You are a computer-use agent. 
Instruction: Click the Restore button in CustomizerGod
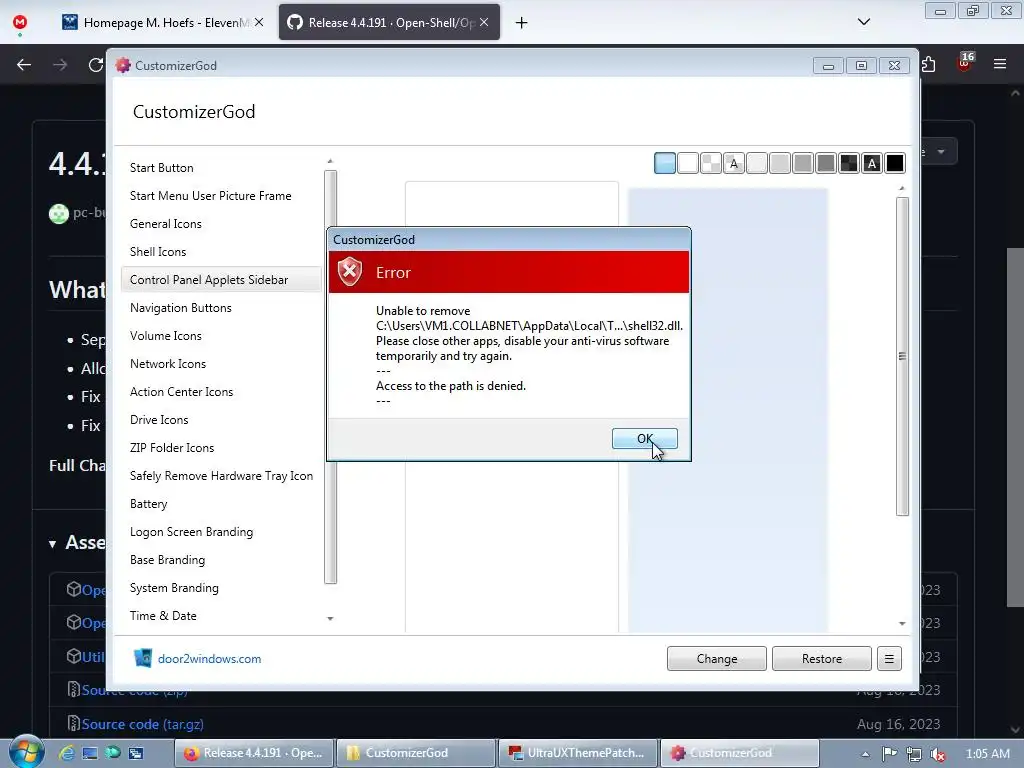pos(822,658)
